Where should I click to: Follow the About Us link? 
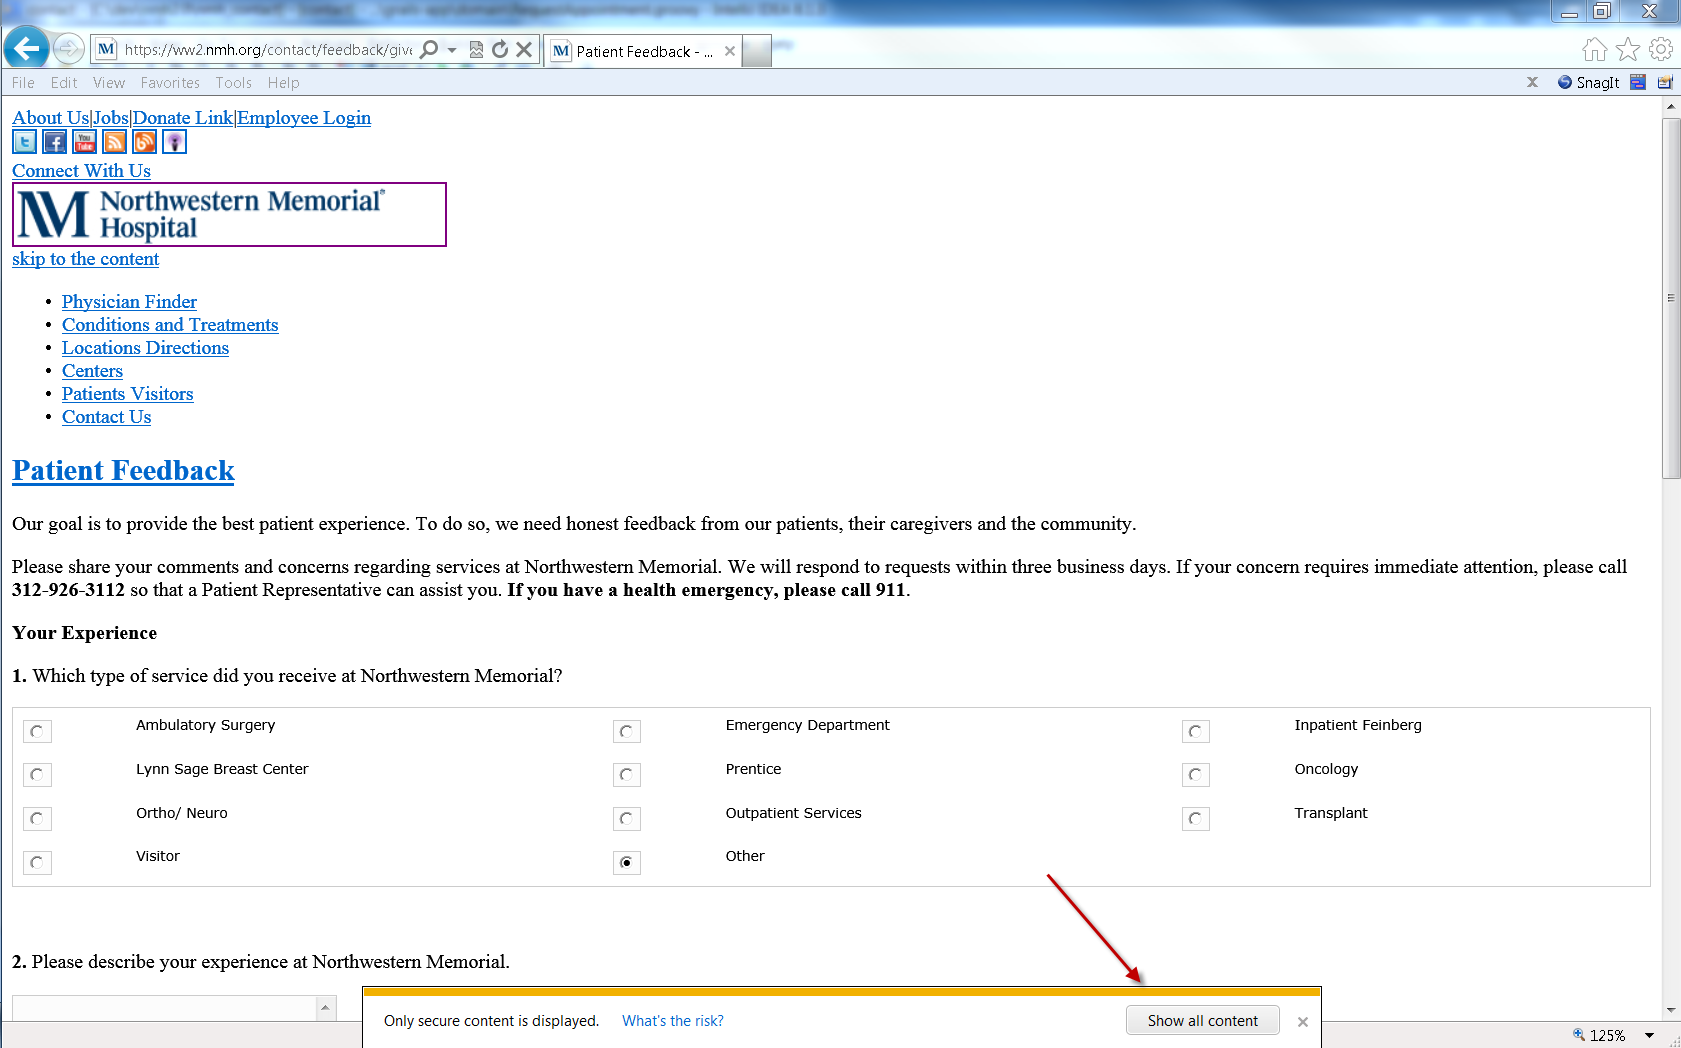pyautogui.click(x=50, y=118)
